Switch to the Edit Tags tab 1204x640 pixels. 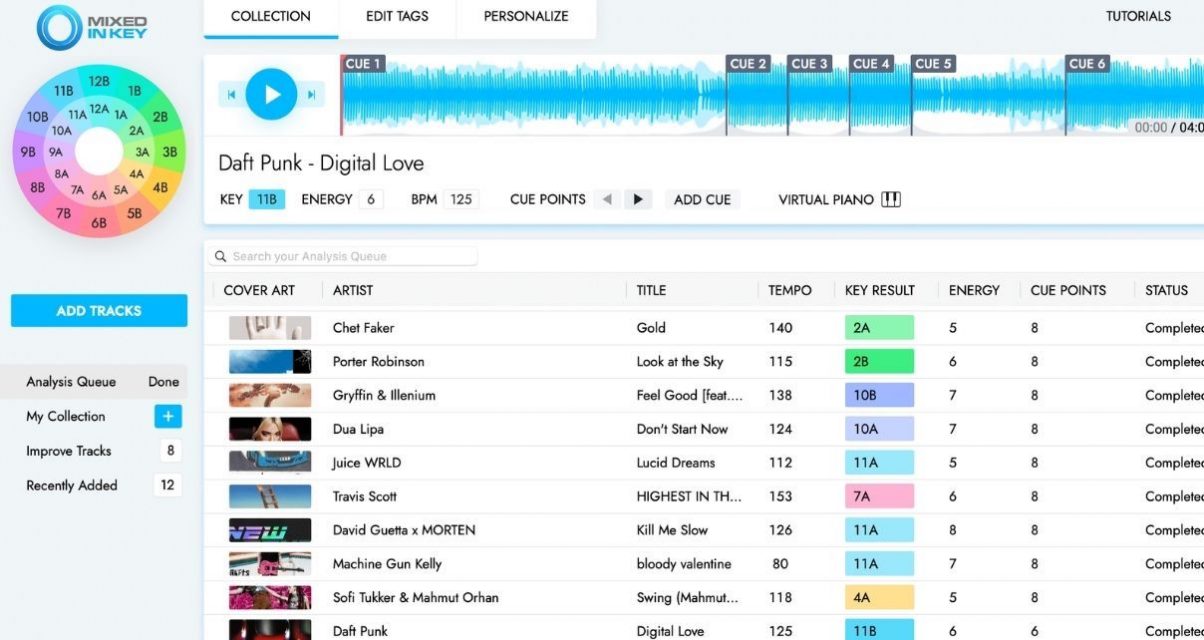point(397,17)
